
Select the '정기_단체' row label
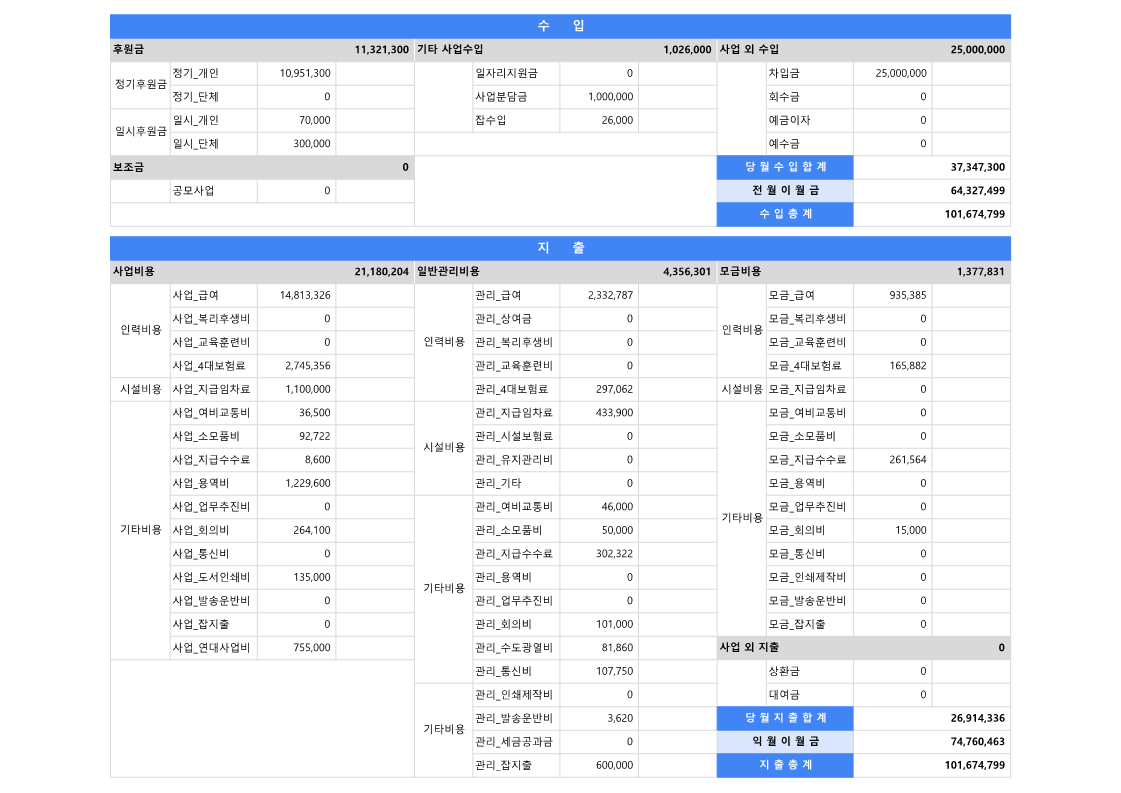click(196, 97)
